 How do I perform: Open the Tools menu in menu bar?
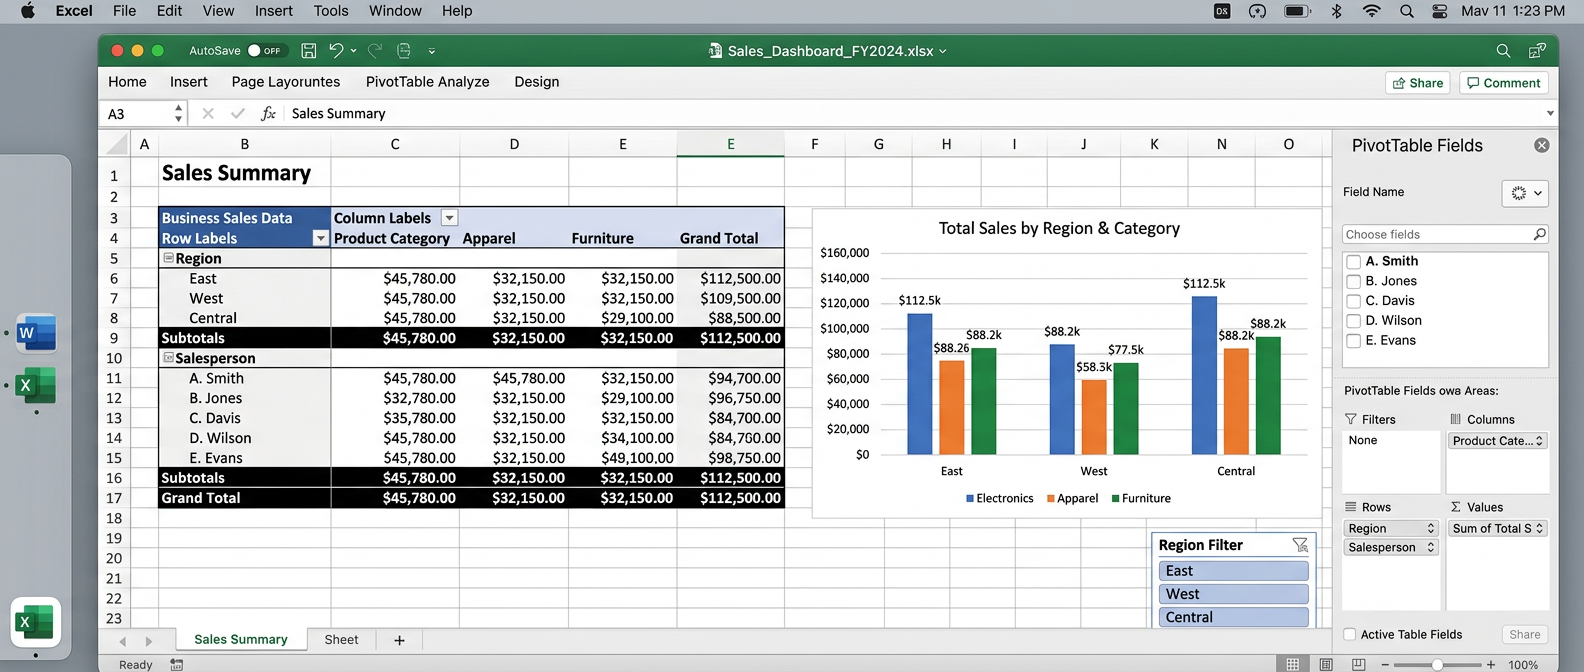(x=331, y=11)
